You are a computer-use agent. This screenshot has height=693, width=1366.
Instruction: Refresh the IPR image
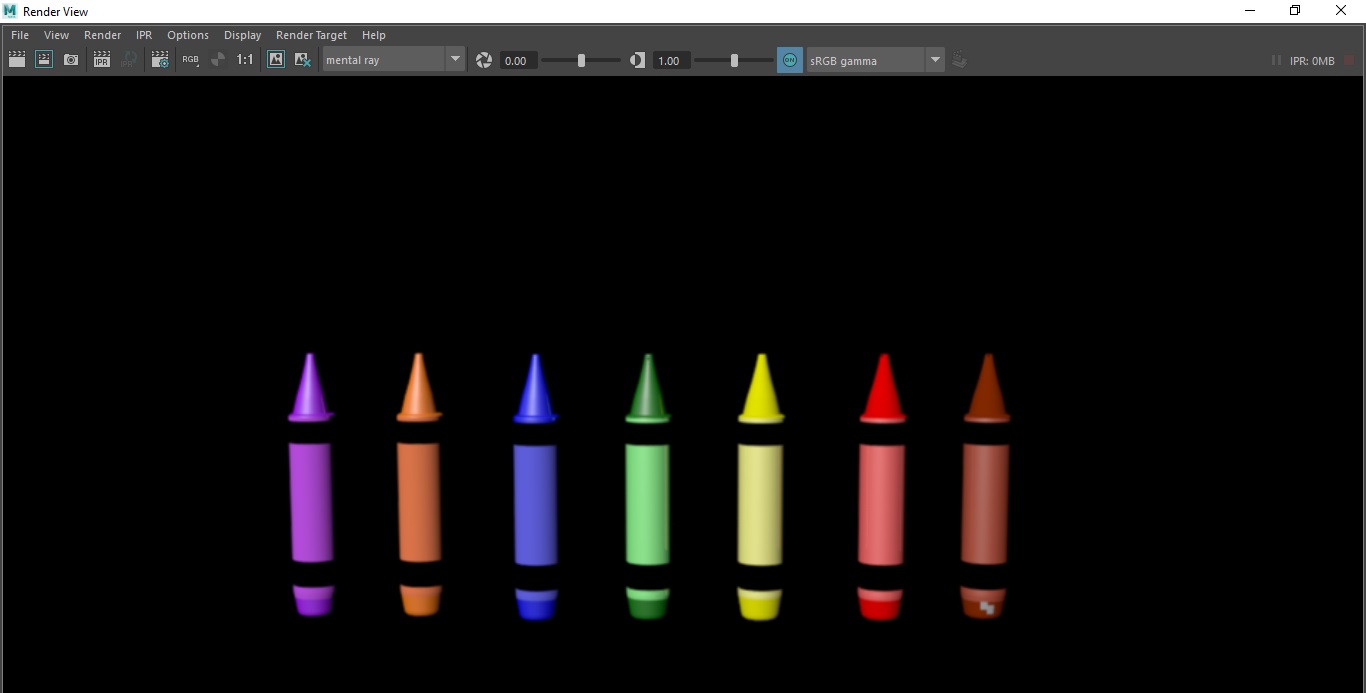(x=130, y=59)
